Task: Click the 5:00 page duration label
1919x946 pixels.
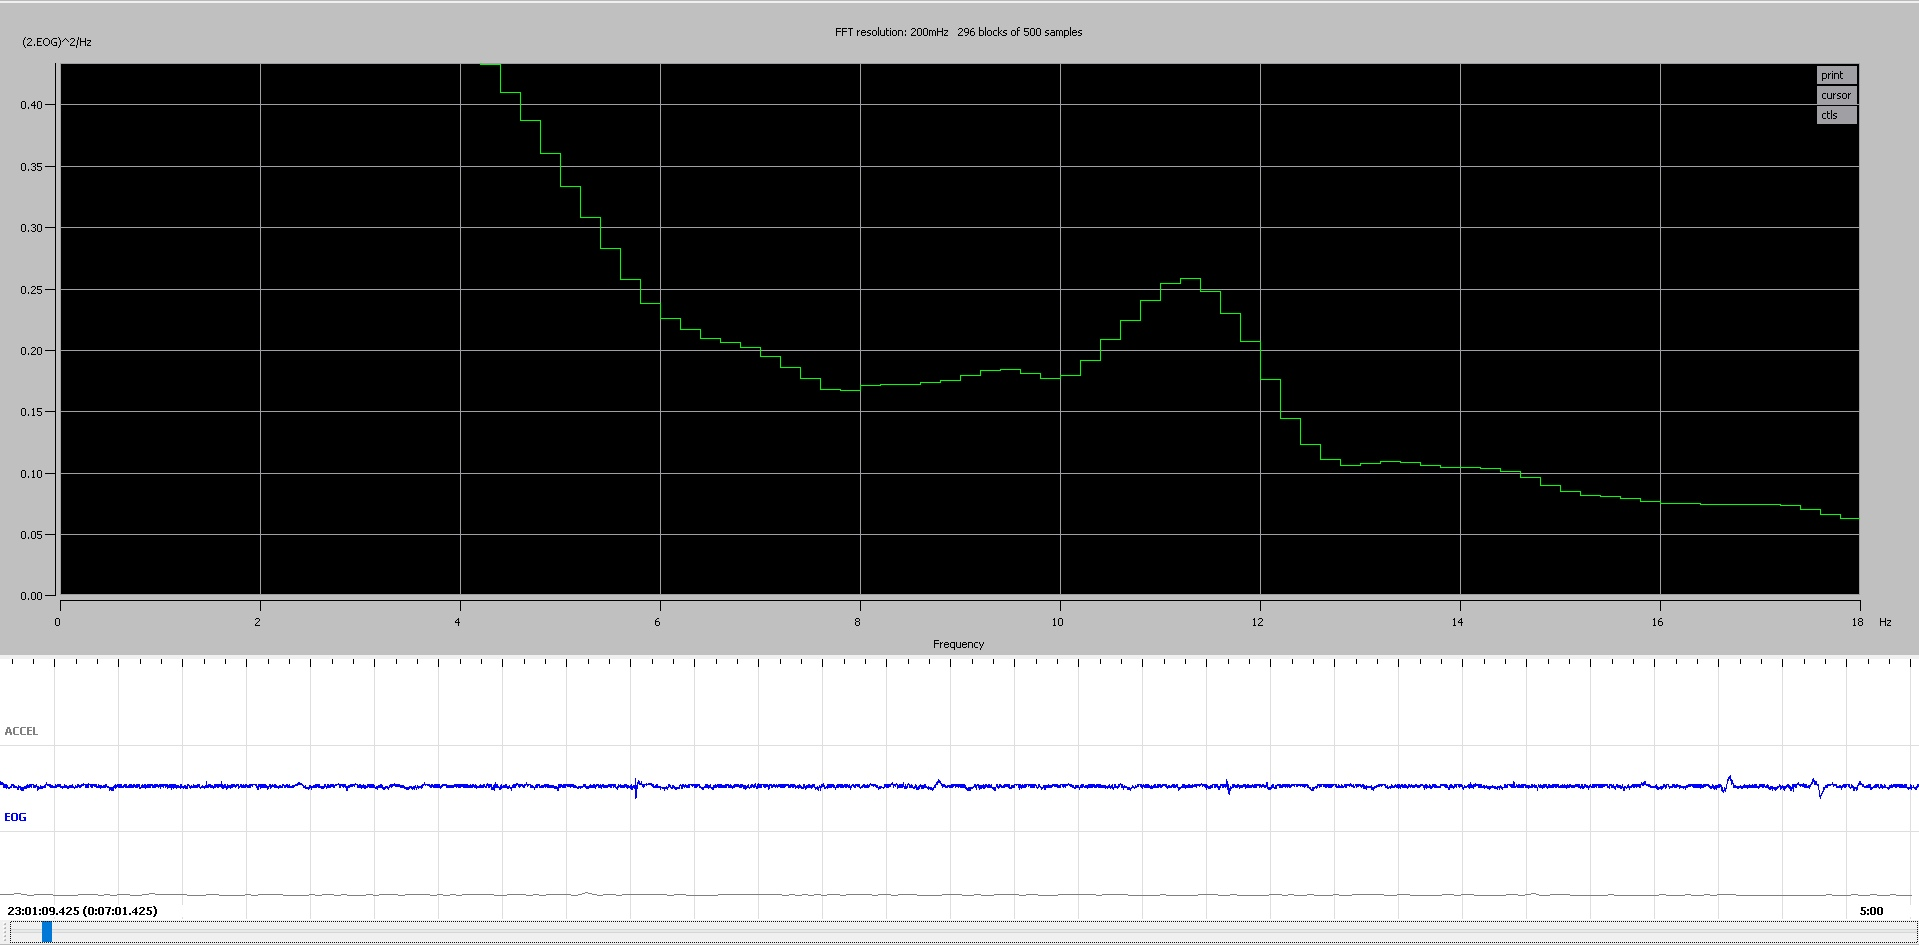Action: pos(1871,911)
